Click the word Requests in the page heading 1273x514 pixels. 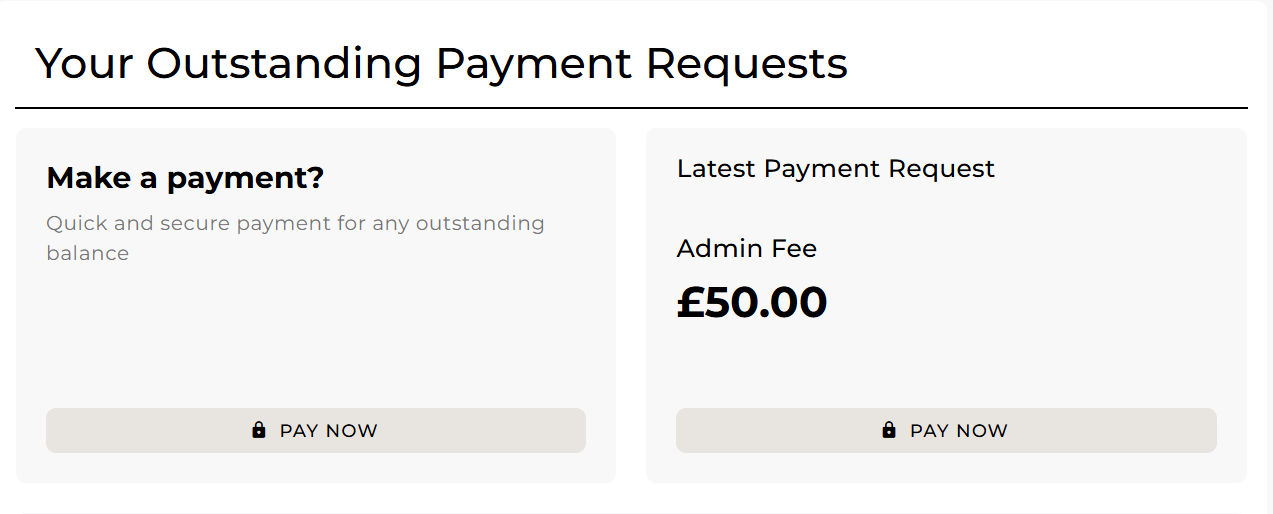pyautogui.click(x=746, y=63)
